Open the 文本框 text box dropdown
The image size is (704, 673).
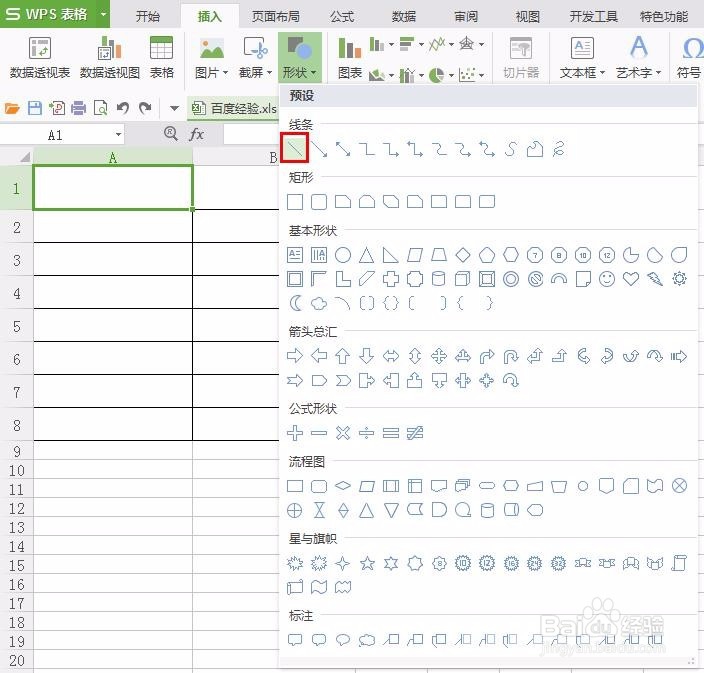(582, 57)
